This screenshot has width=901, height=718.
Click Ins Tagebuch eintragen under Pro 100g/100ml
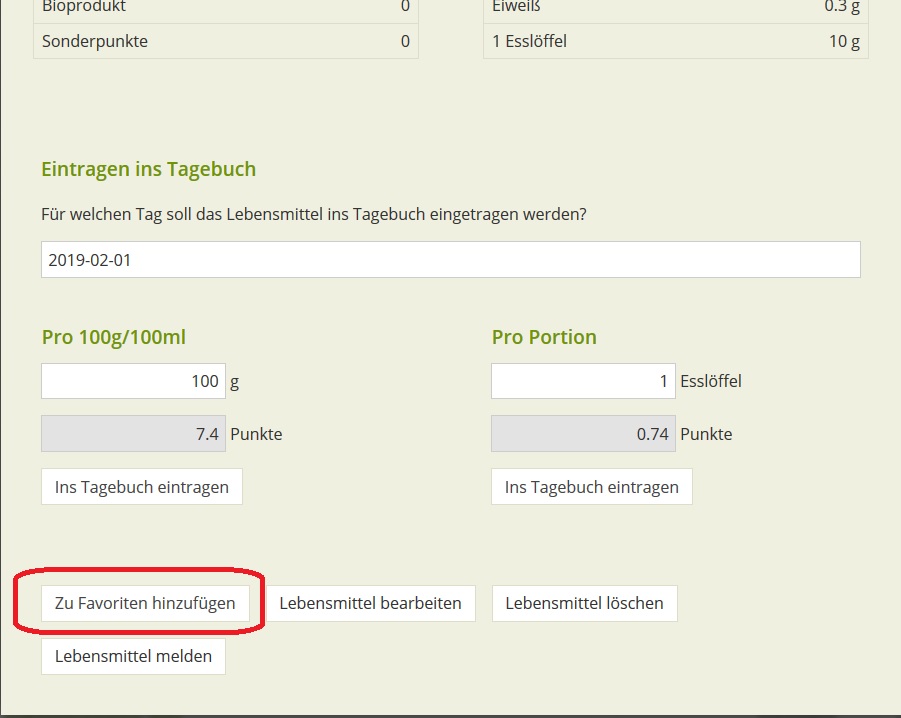click(142, 487)
